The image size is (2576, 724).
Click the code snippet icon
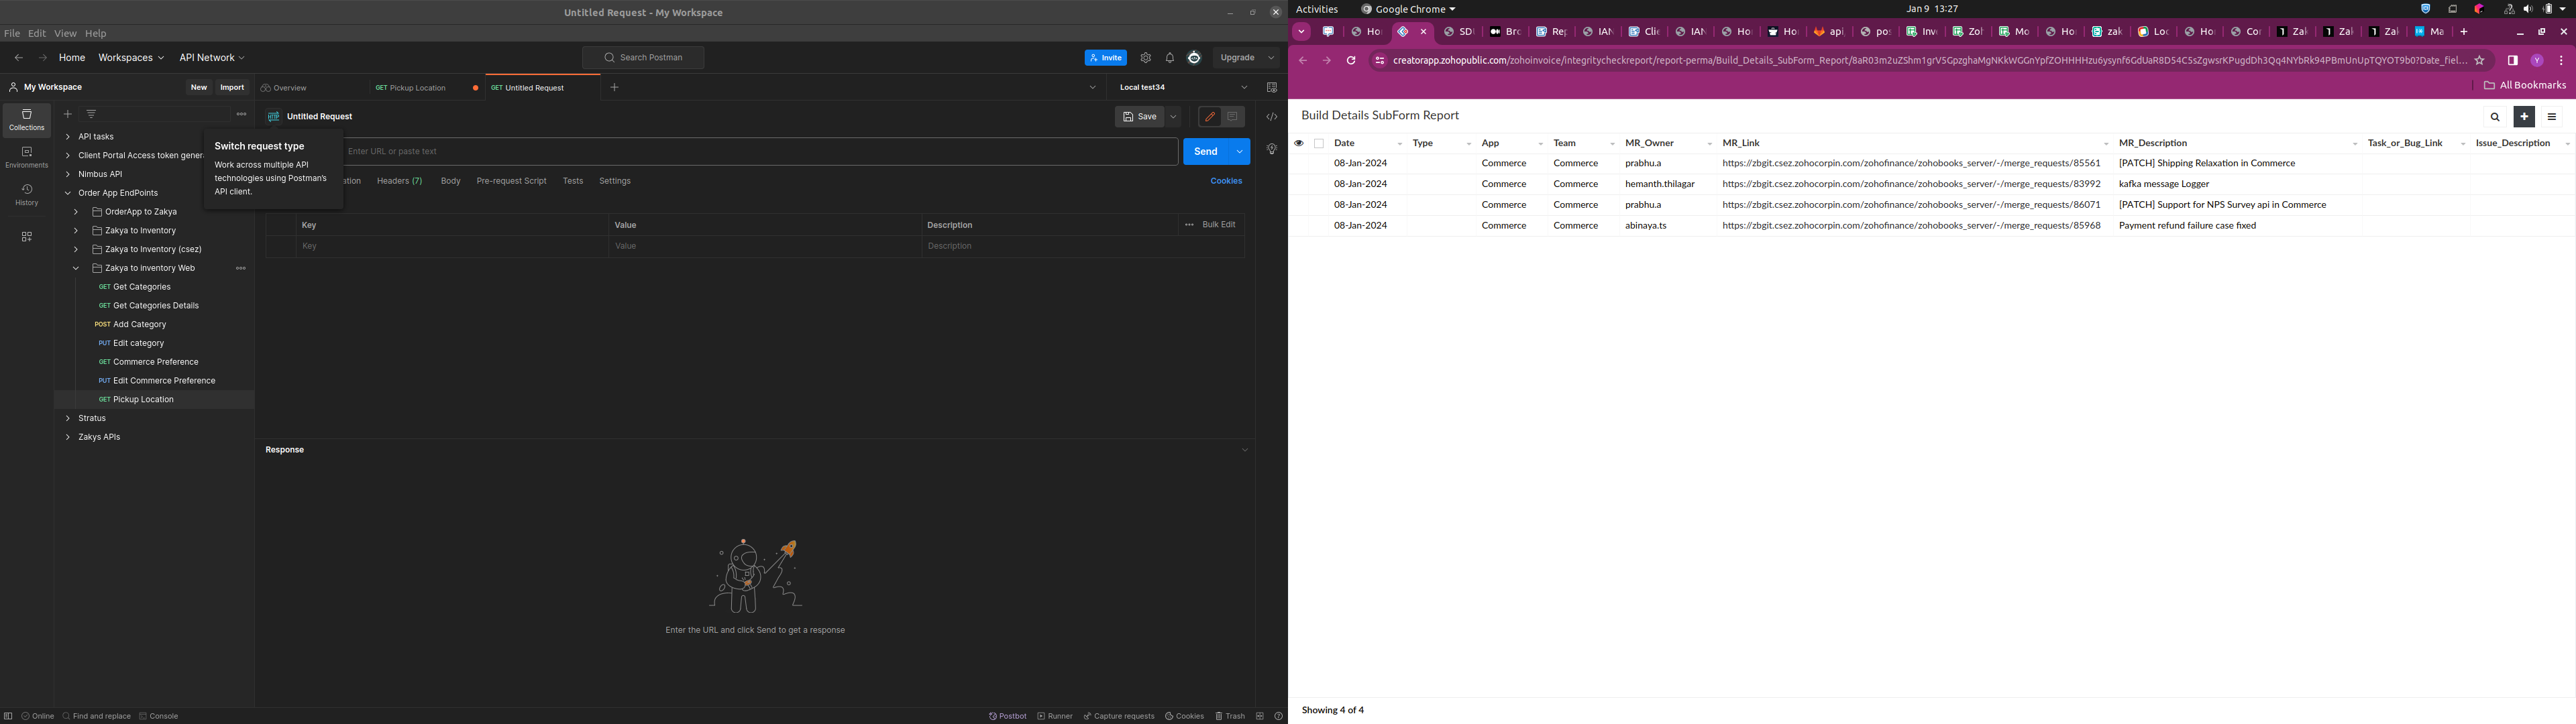tap(1271, 117)
